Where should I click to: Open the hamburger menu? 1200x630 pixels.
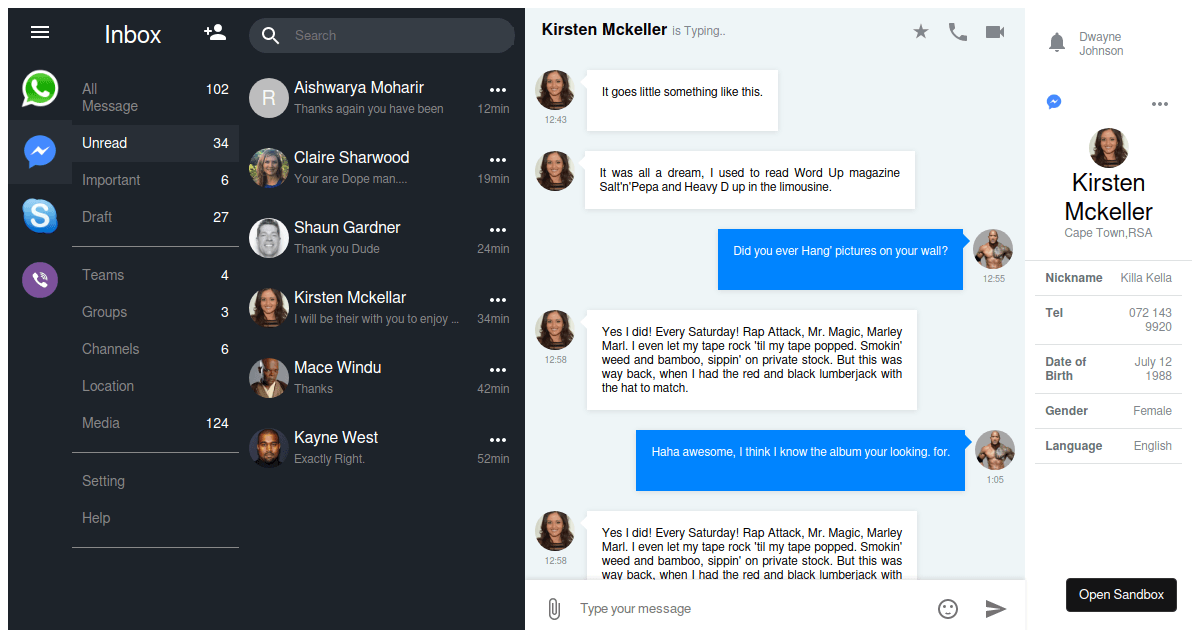(40, 32)
